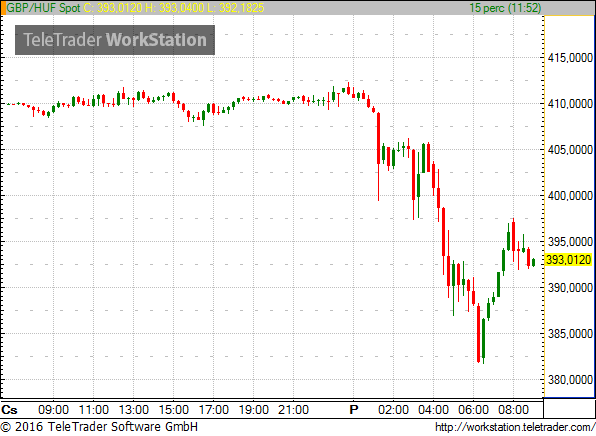The width and height of the screenshot is (596, 436).
Task: Click the Cs day label on the time axis
Action: coord(9,410)
